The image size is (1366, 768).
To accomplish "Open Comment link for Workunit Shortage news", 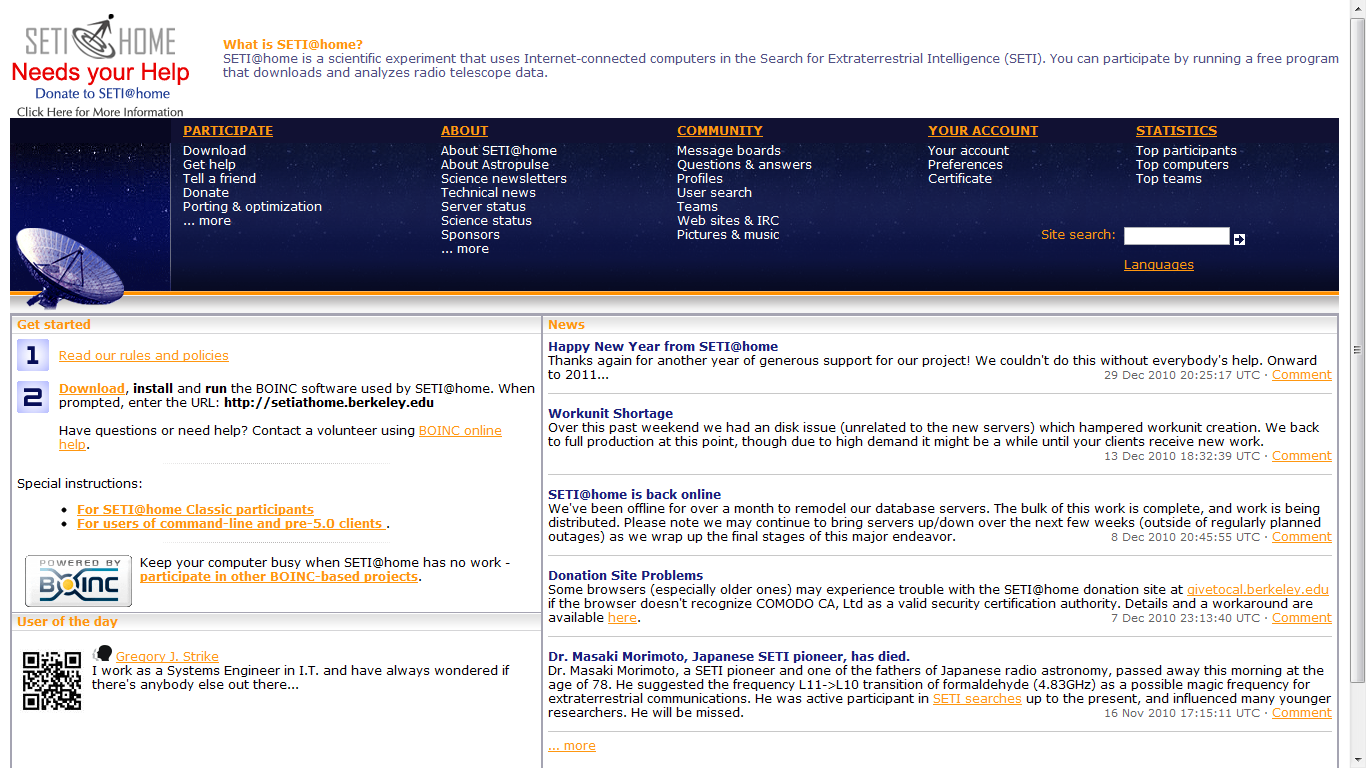I will (x=1301, y=456).
